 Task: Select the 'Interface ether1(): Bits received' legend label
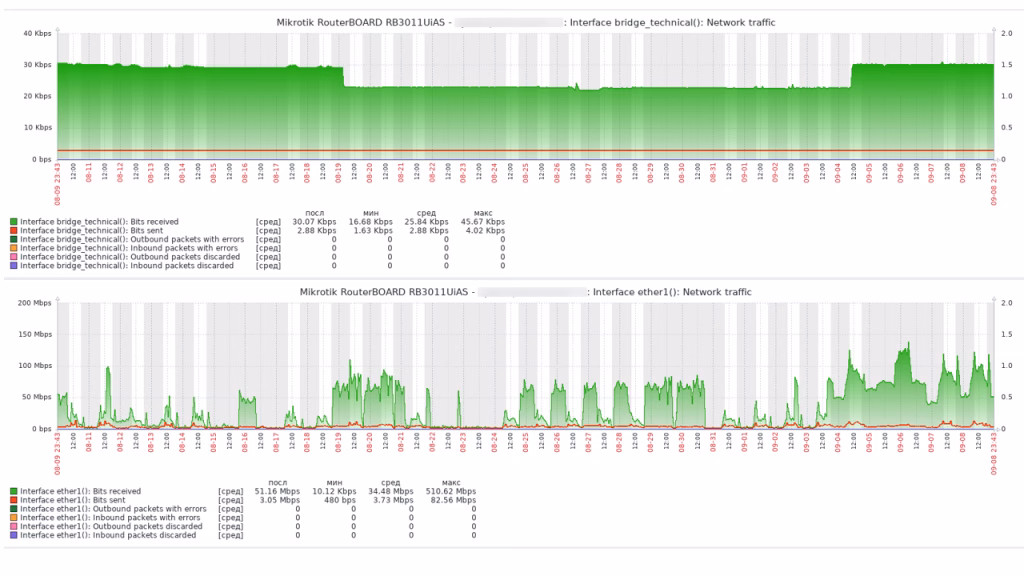point(80,492)
